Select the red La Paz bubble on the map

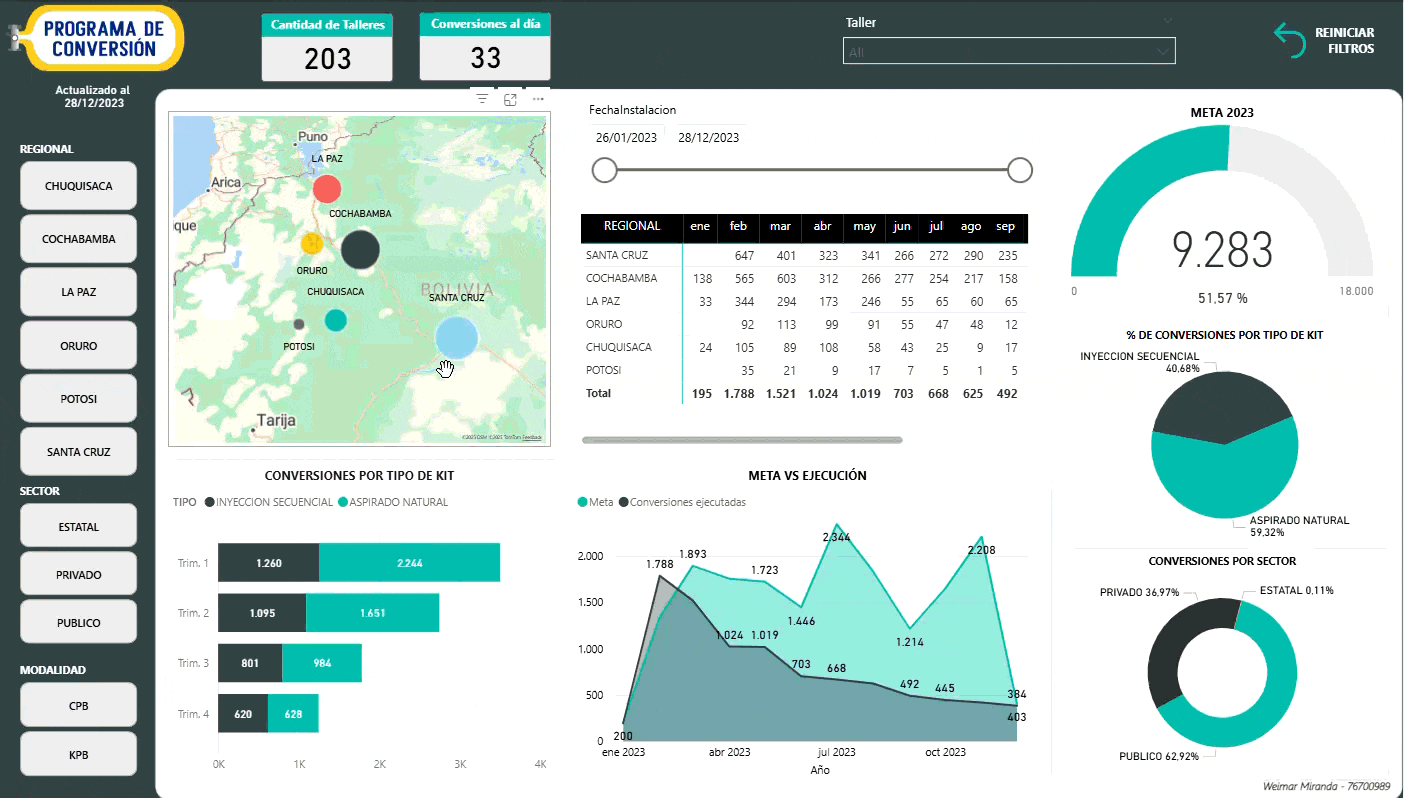327,188
